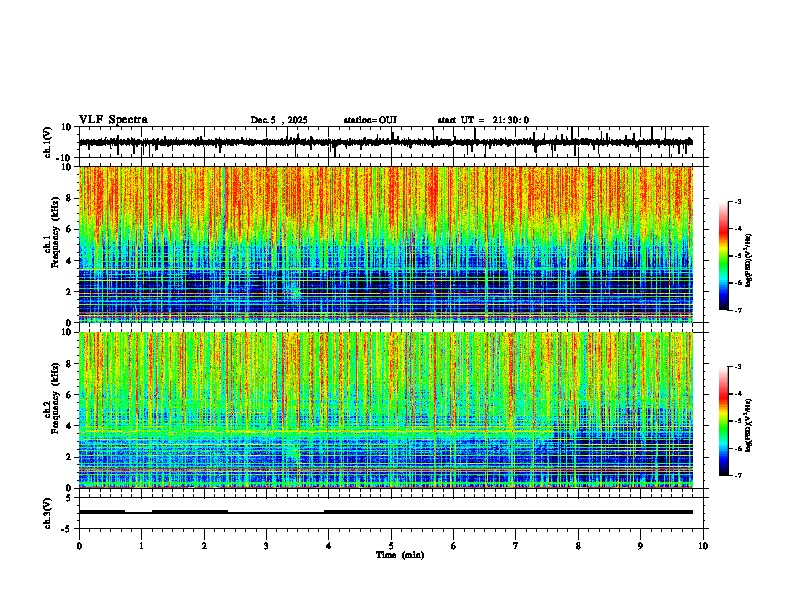792x612 pixels.
Task: Click the ch.2 spectrogram panel
Action: click(x=386, y=410)
